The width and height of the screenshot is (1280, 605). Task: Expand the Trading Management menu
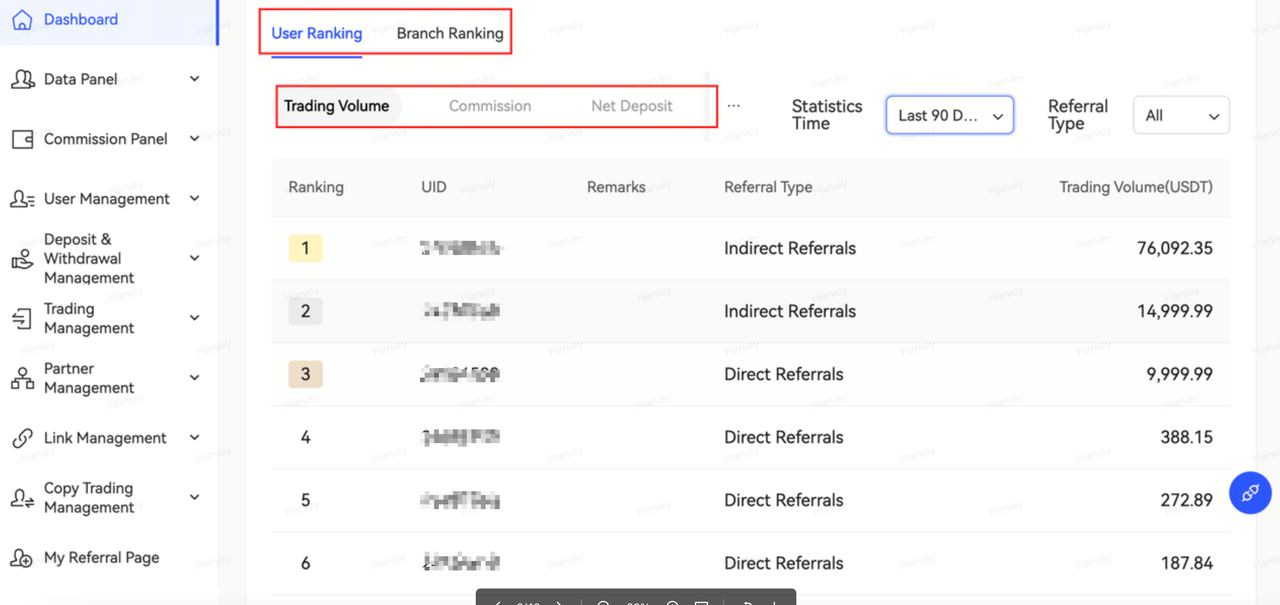tap(195, 318)
